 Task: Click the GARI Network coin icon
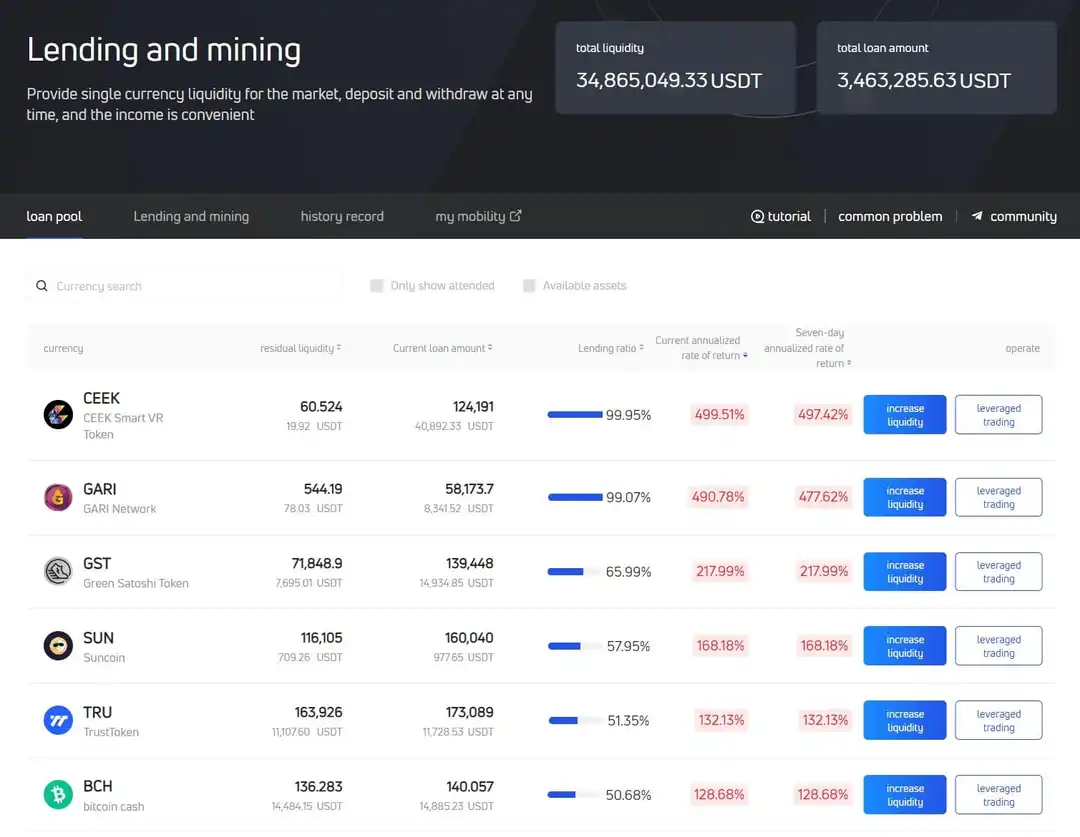(58, 497)
